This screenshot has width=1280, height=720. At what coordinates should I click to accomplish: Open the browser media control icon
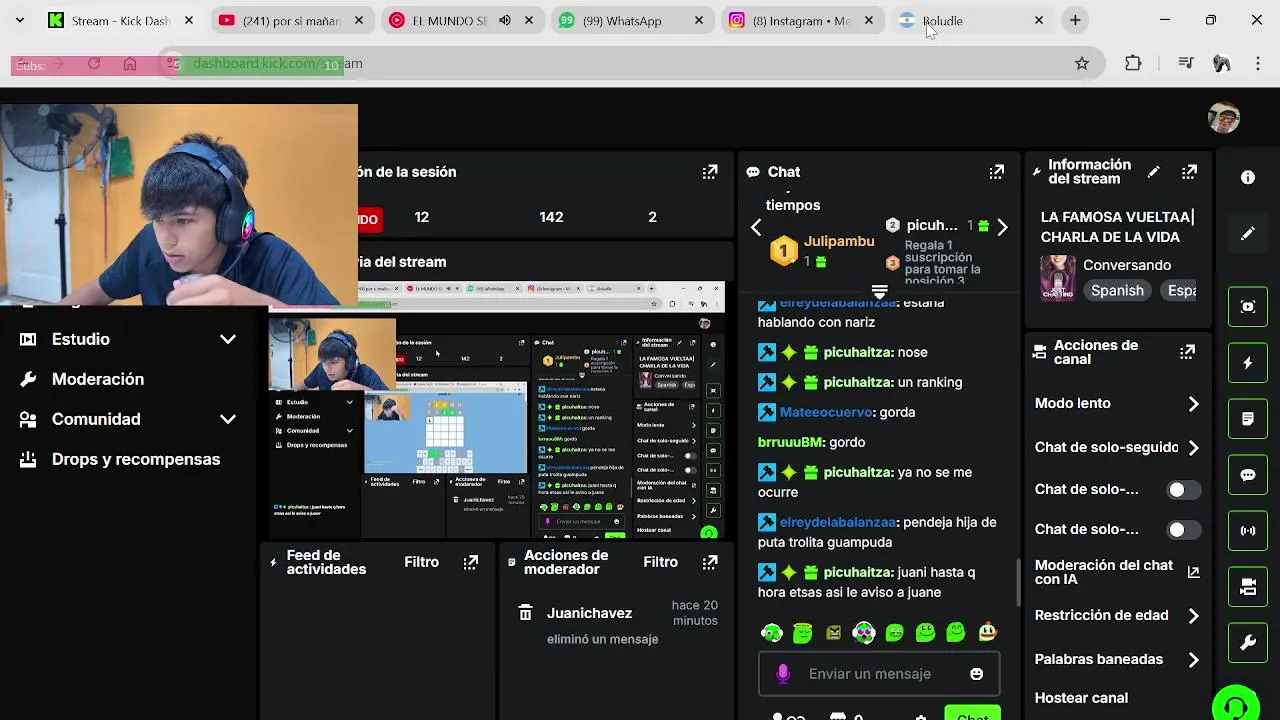tap(1186, 63)
